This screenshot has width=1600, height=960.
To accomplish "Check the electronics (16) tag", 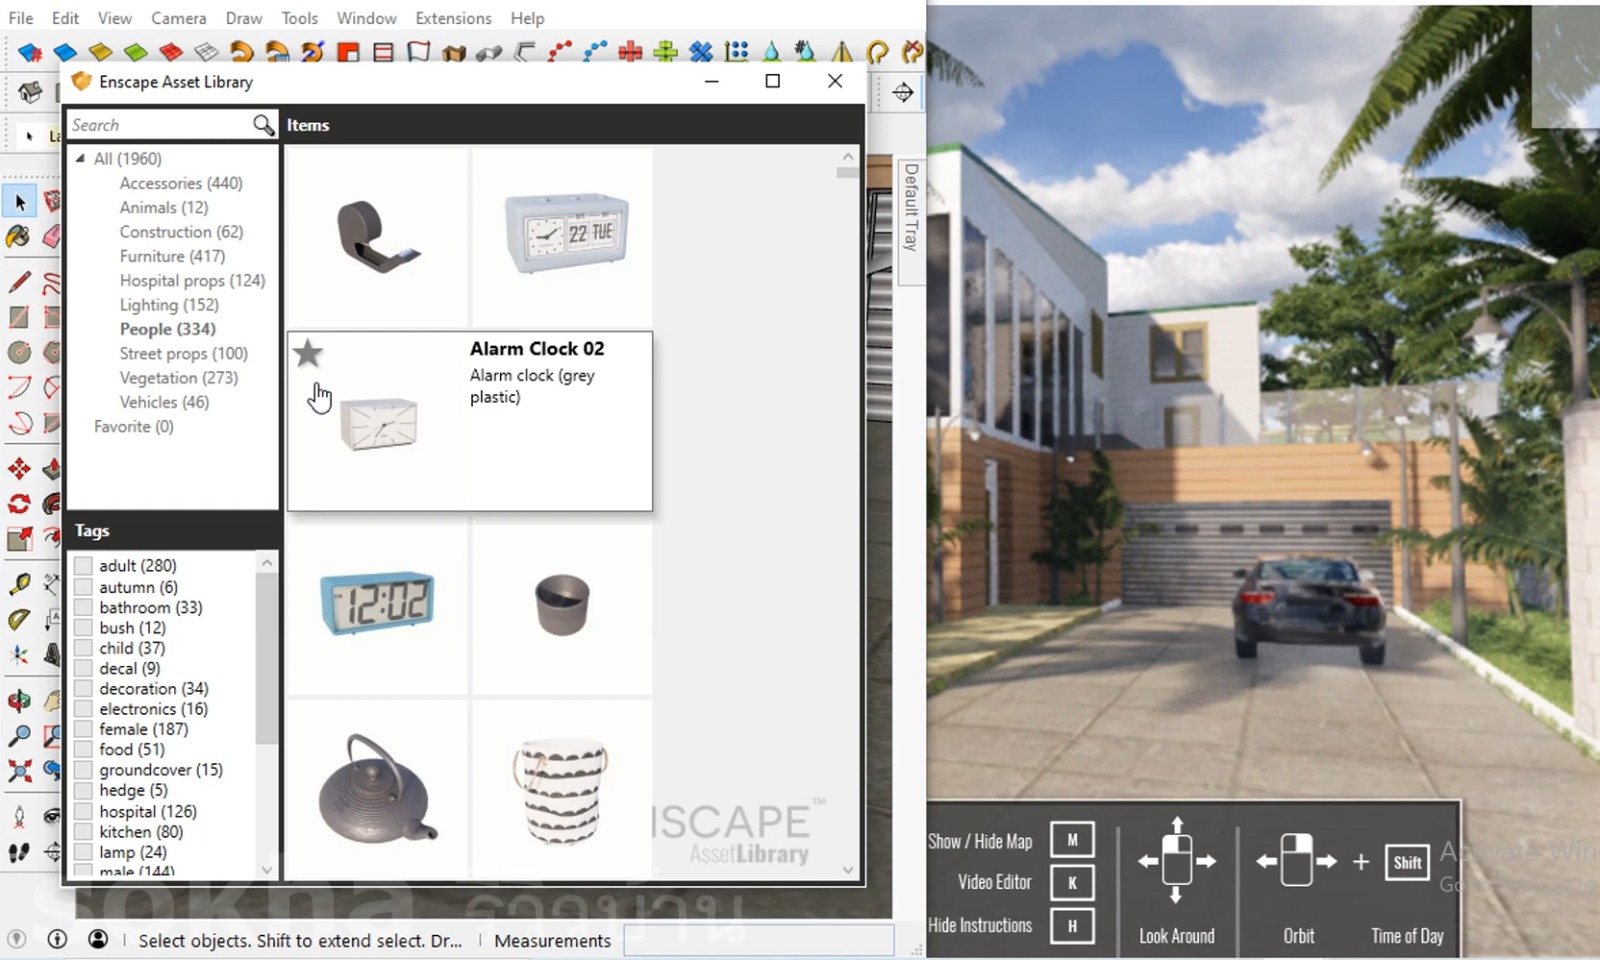I will (83, 709).
